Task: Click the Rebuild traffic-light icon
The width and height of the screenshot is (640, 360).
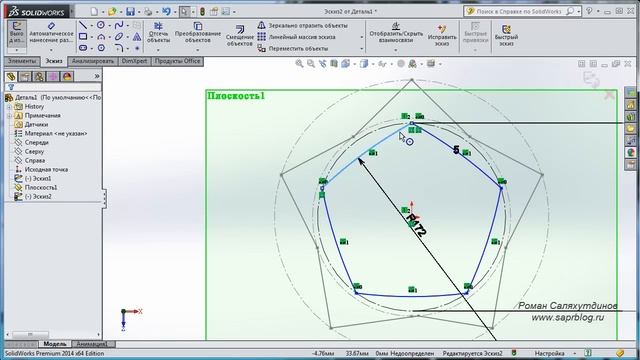Action: [202, 11]
